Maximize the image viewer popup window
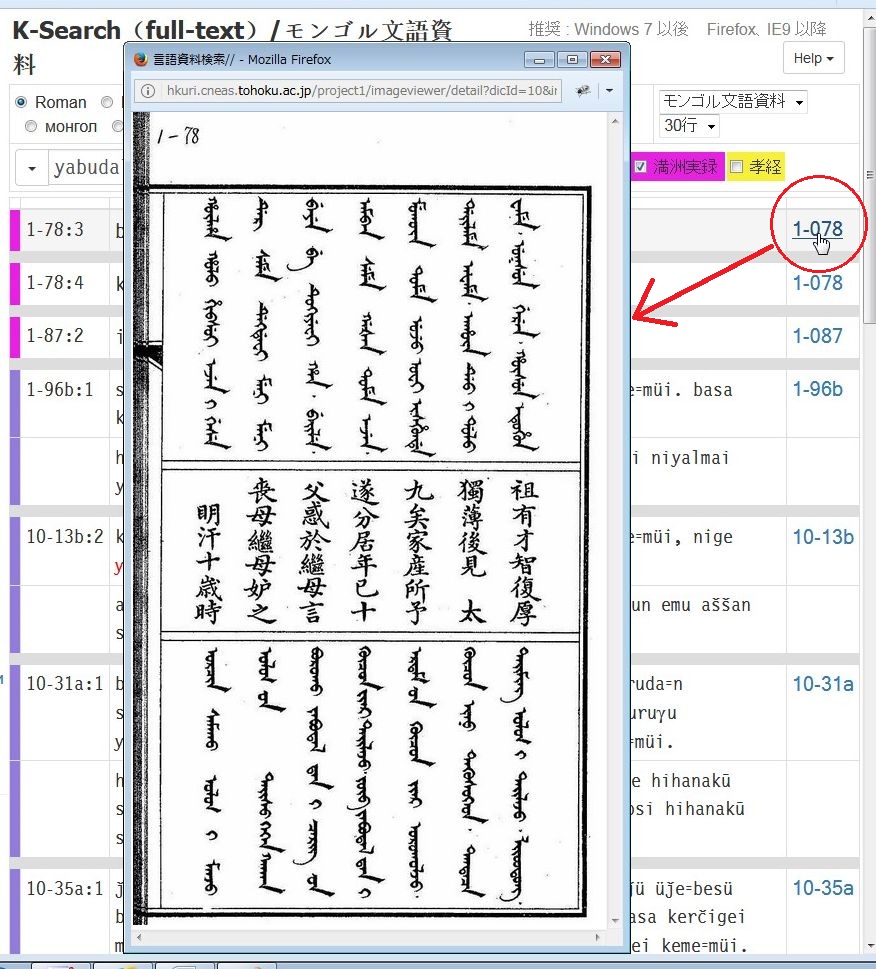Image resolution: width=876 pixels, height=969 pixels. 571,59
